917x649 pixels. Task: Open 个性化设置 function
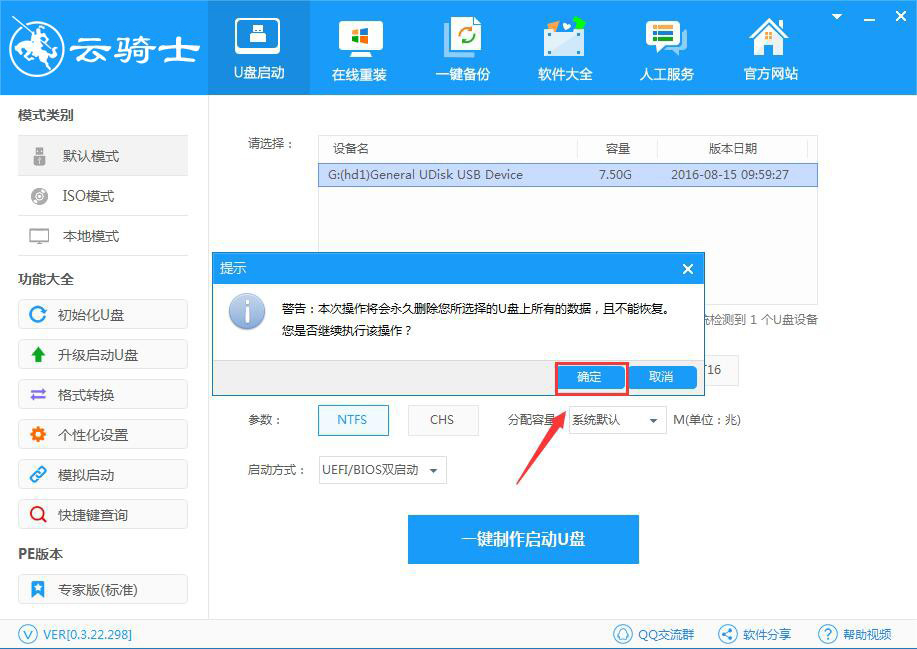(103, 434)
